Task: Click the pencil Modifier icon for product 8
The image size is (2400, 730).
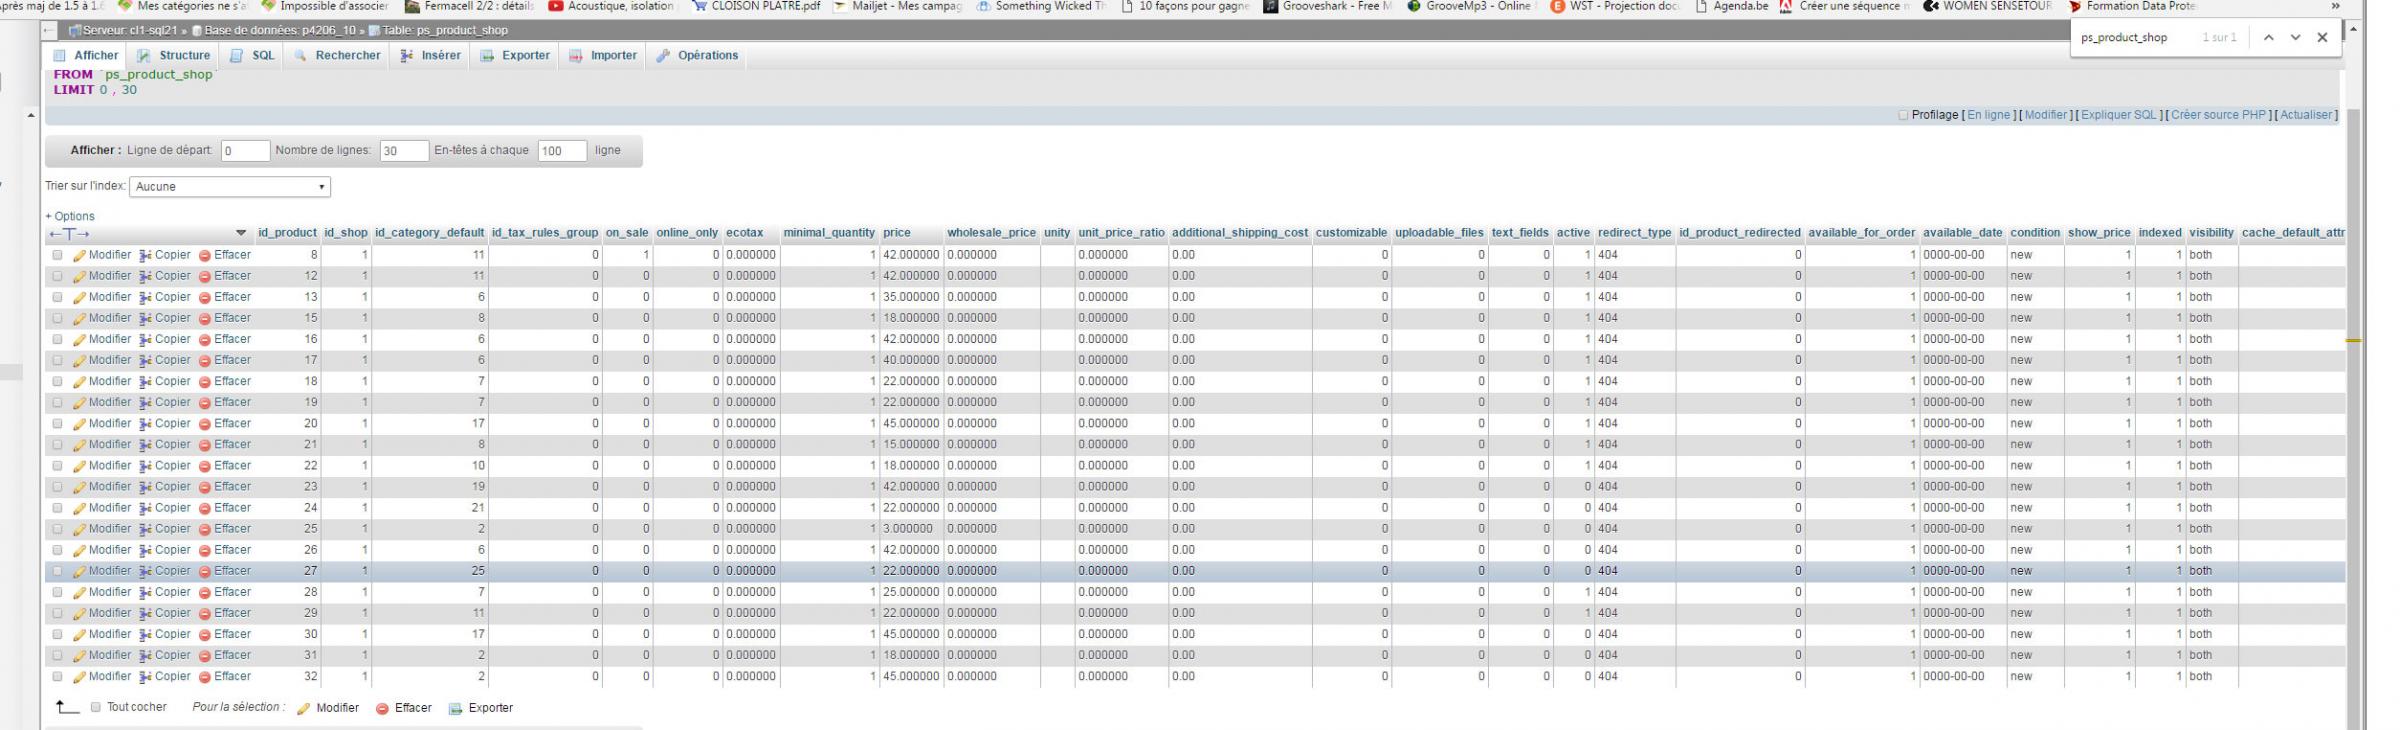Action: (79, 256)
